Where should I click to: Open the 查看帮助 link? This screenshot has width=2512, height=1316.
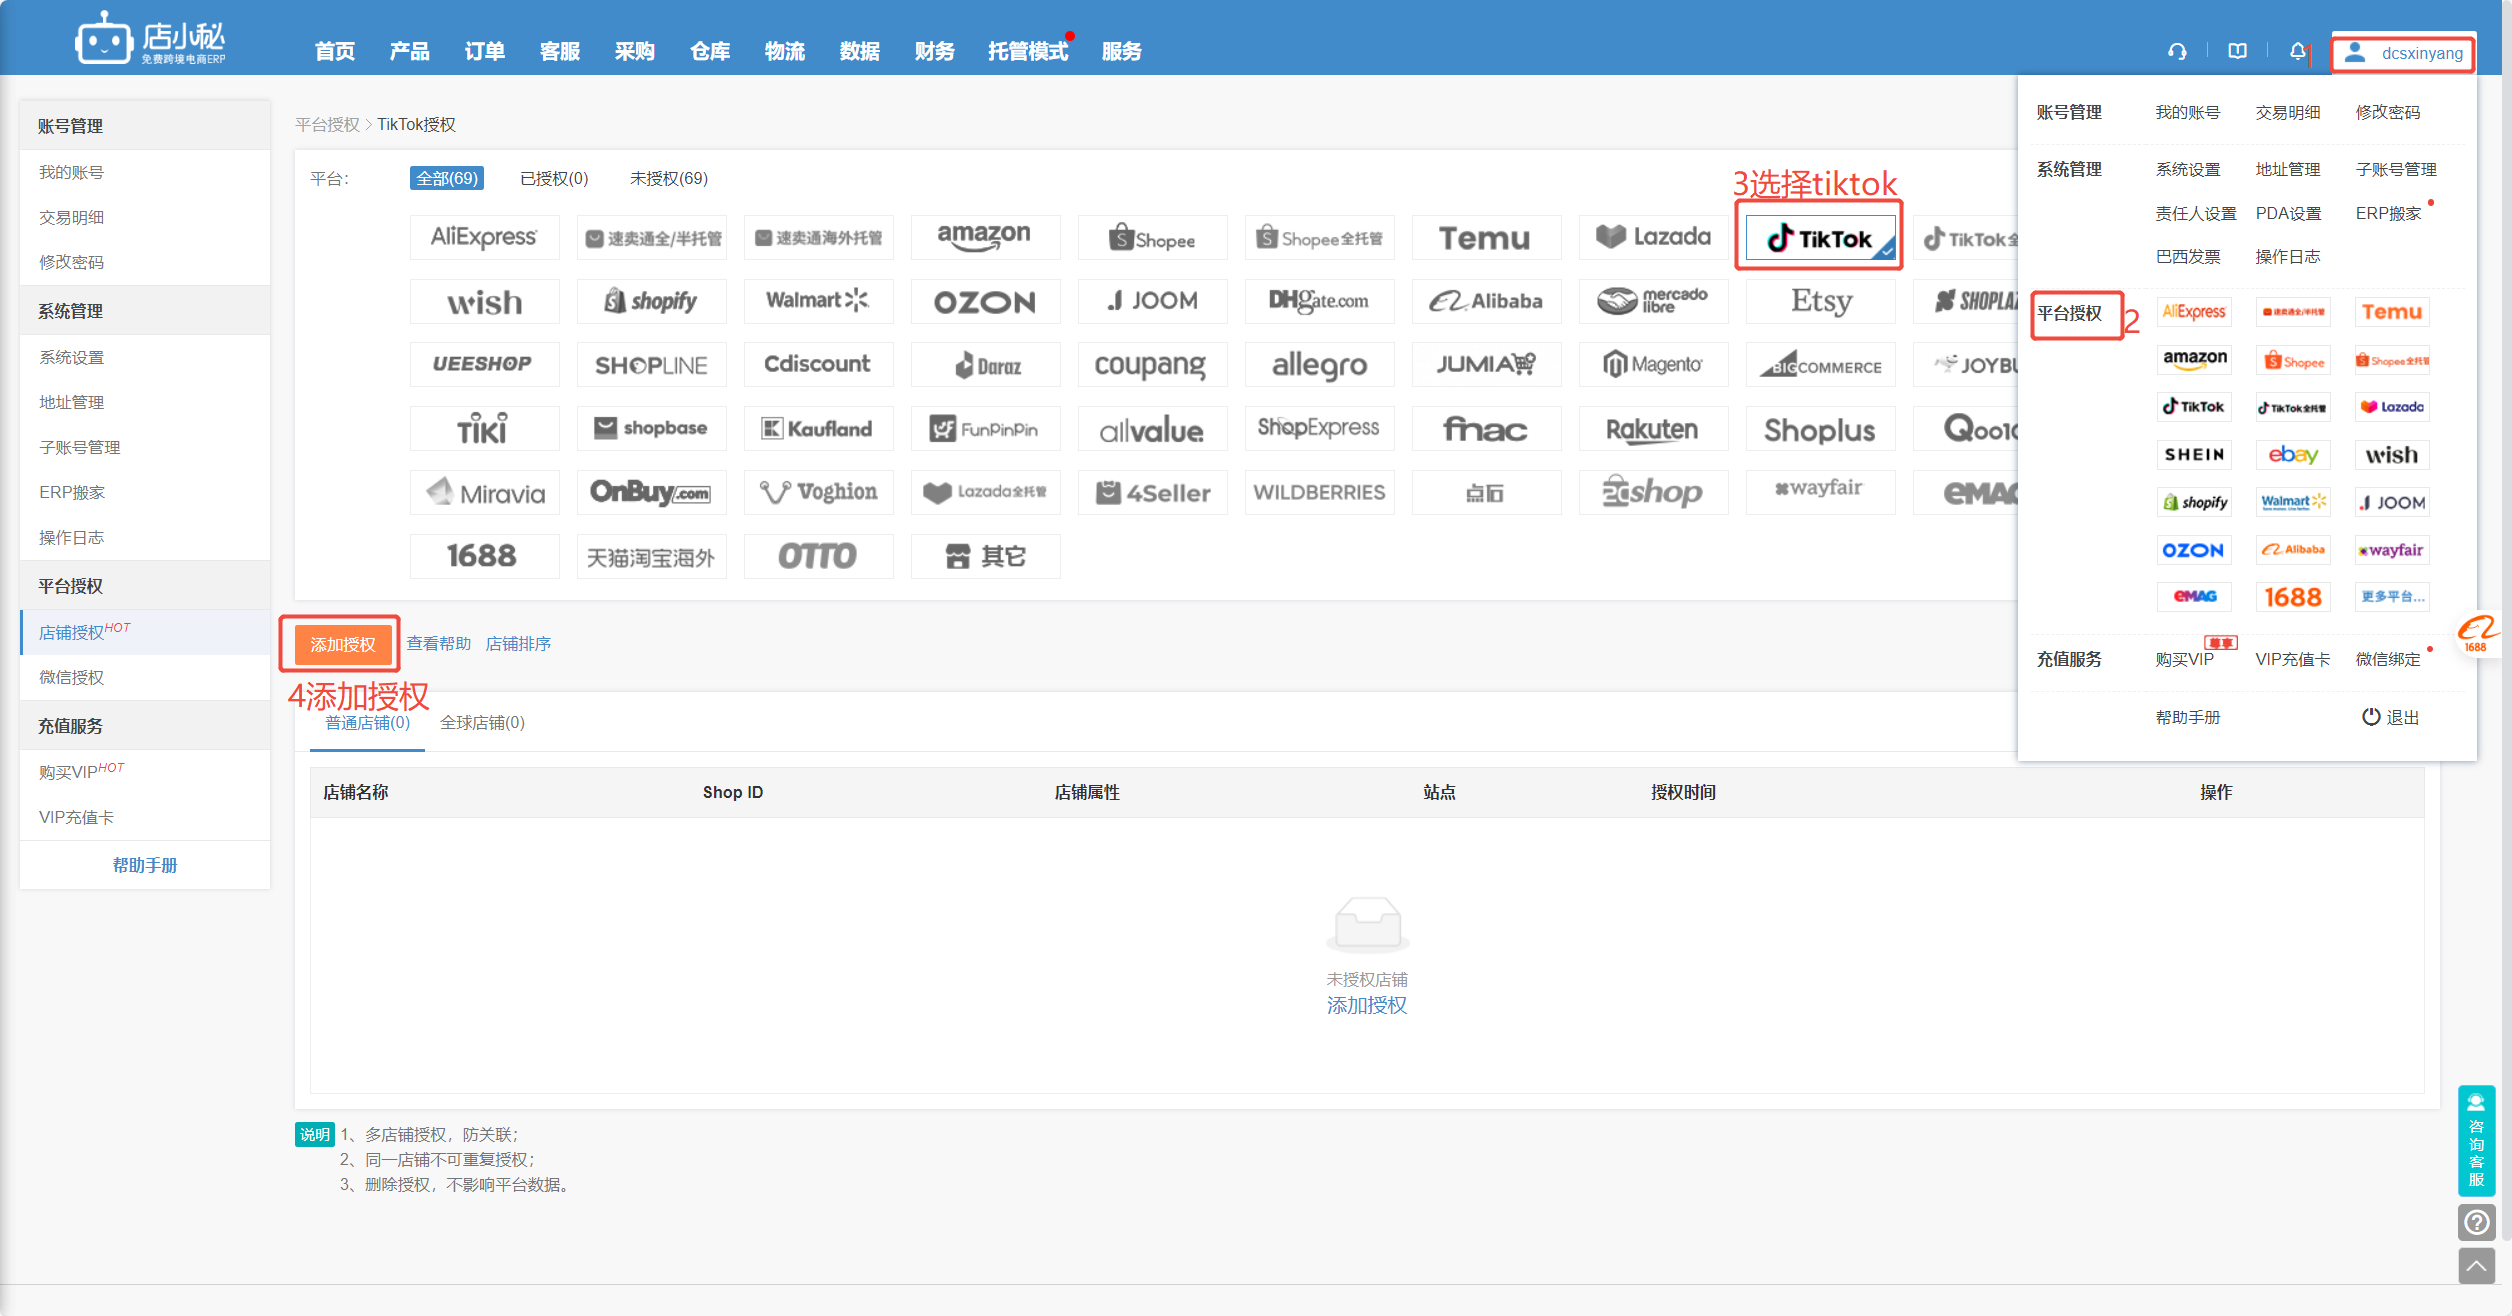click(438, 643)
